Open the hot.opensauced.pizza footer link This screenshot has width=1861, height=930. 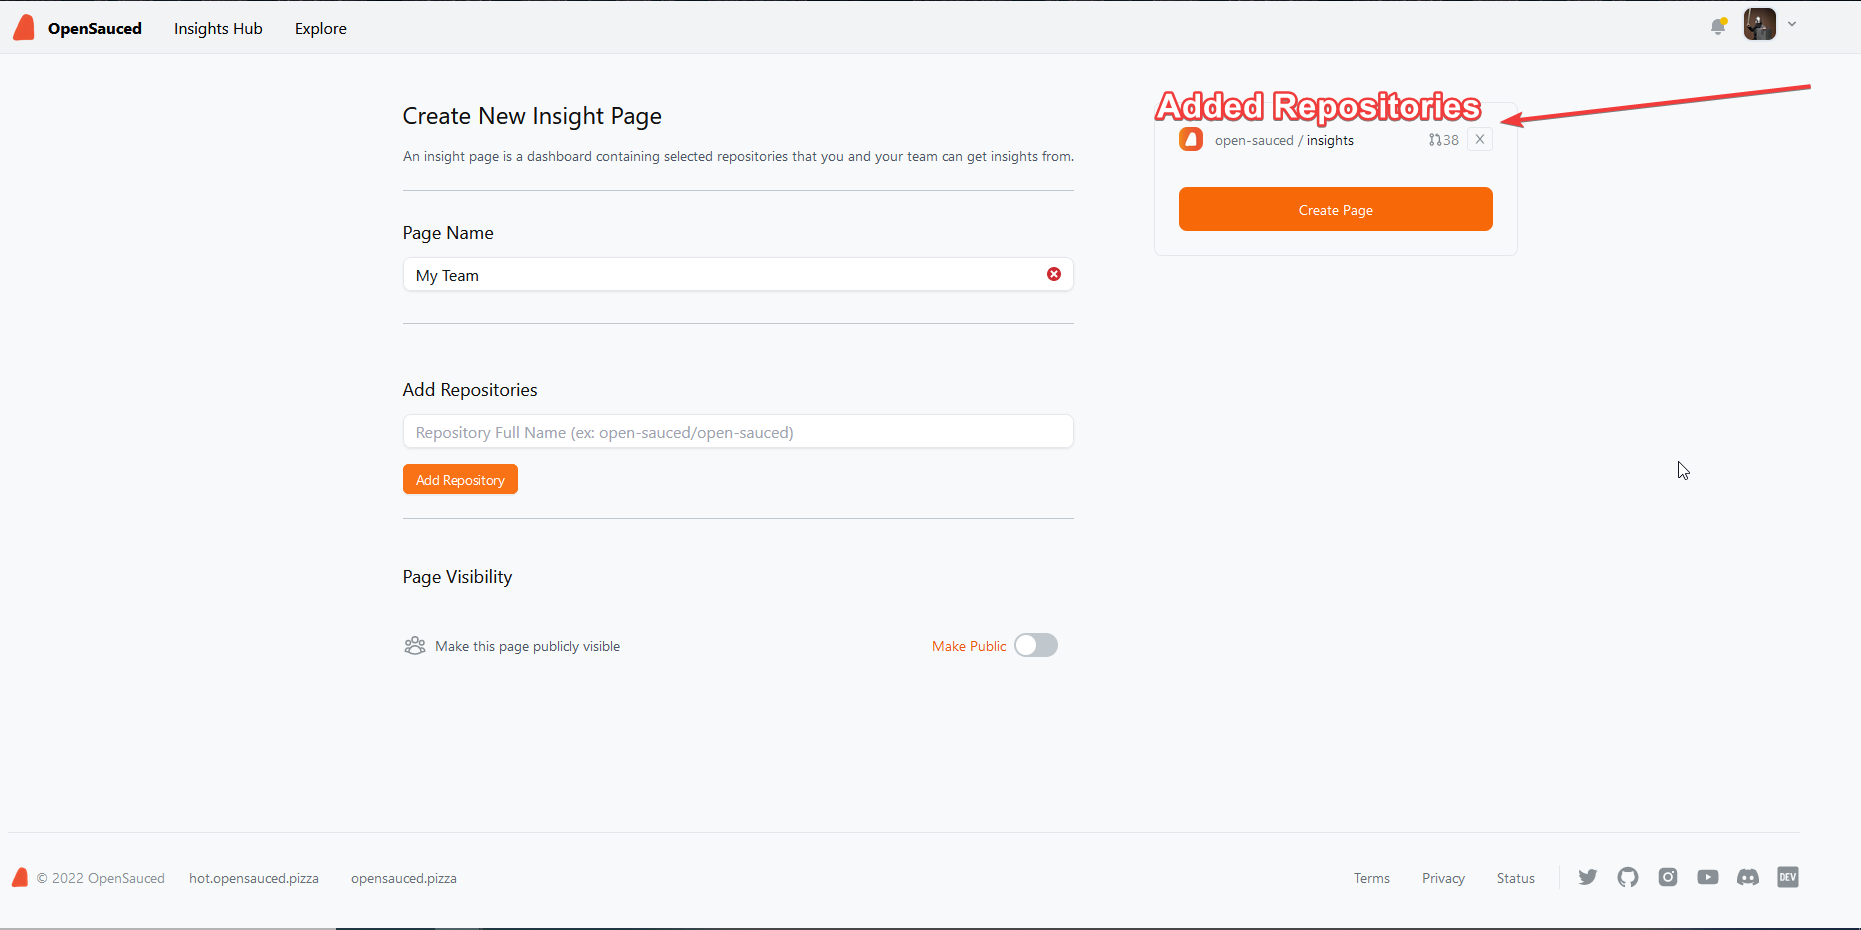(253, 877)
